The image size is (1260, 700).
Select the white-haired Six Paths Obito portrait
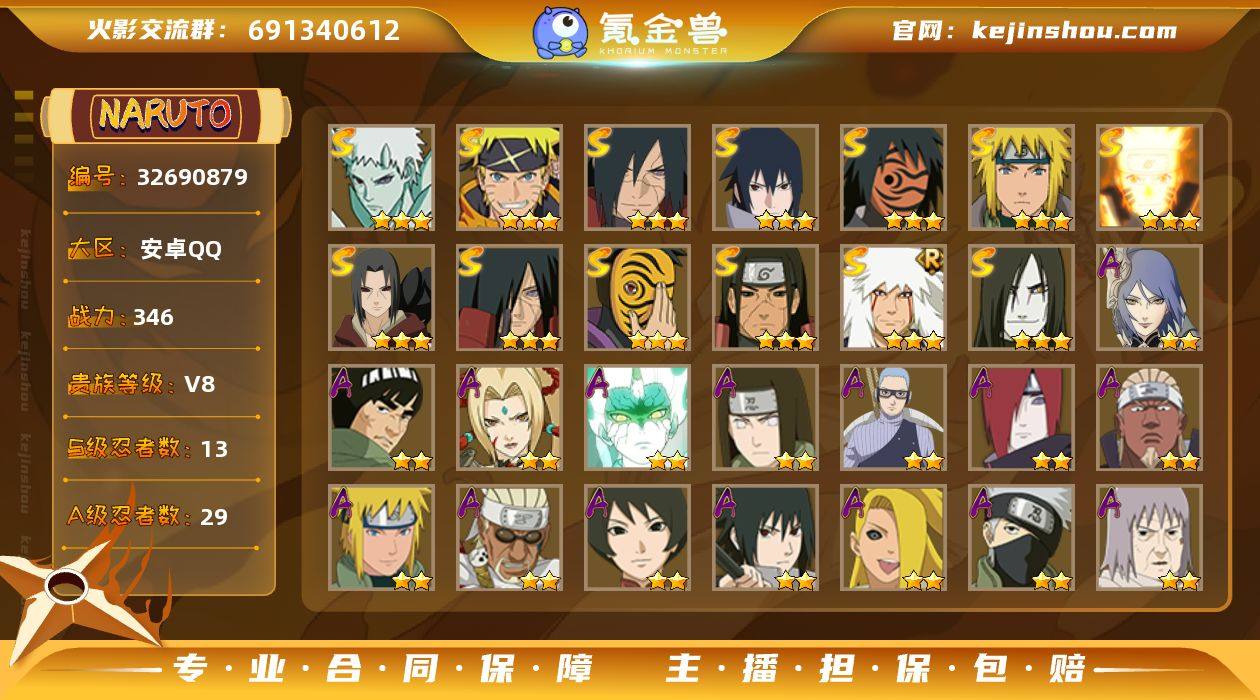tap(382, 178)
